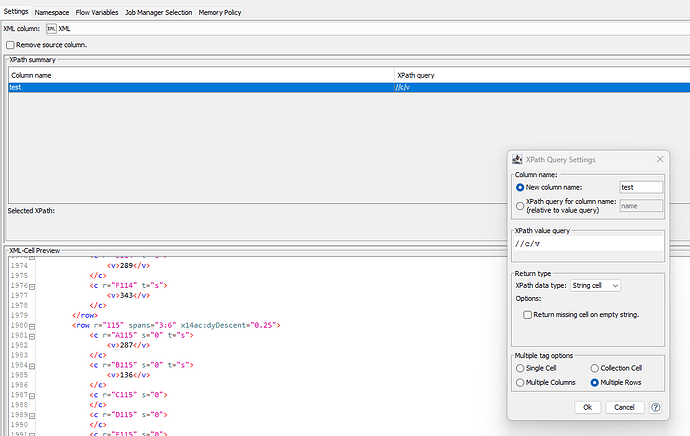Collapse the row r="115" fold marker
This screenshot has width=690, height=436.
pos(32,325)
